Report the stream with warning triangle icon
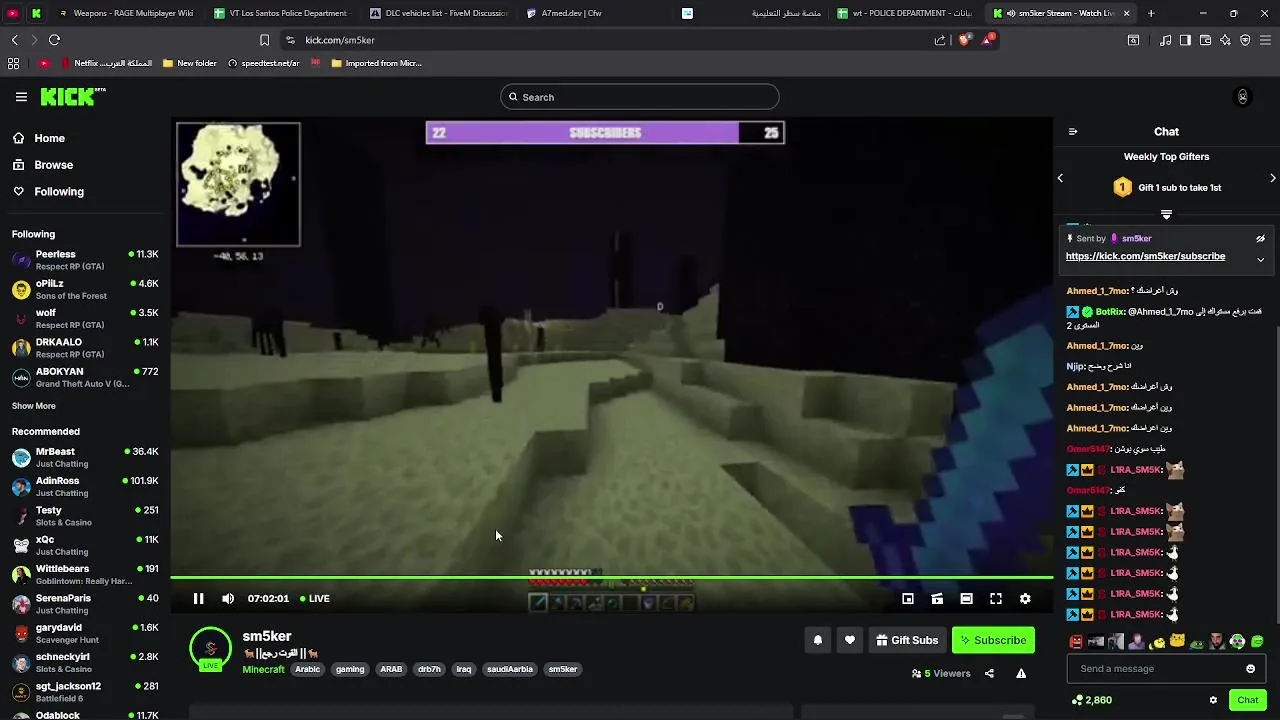 point(1021,674)
